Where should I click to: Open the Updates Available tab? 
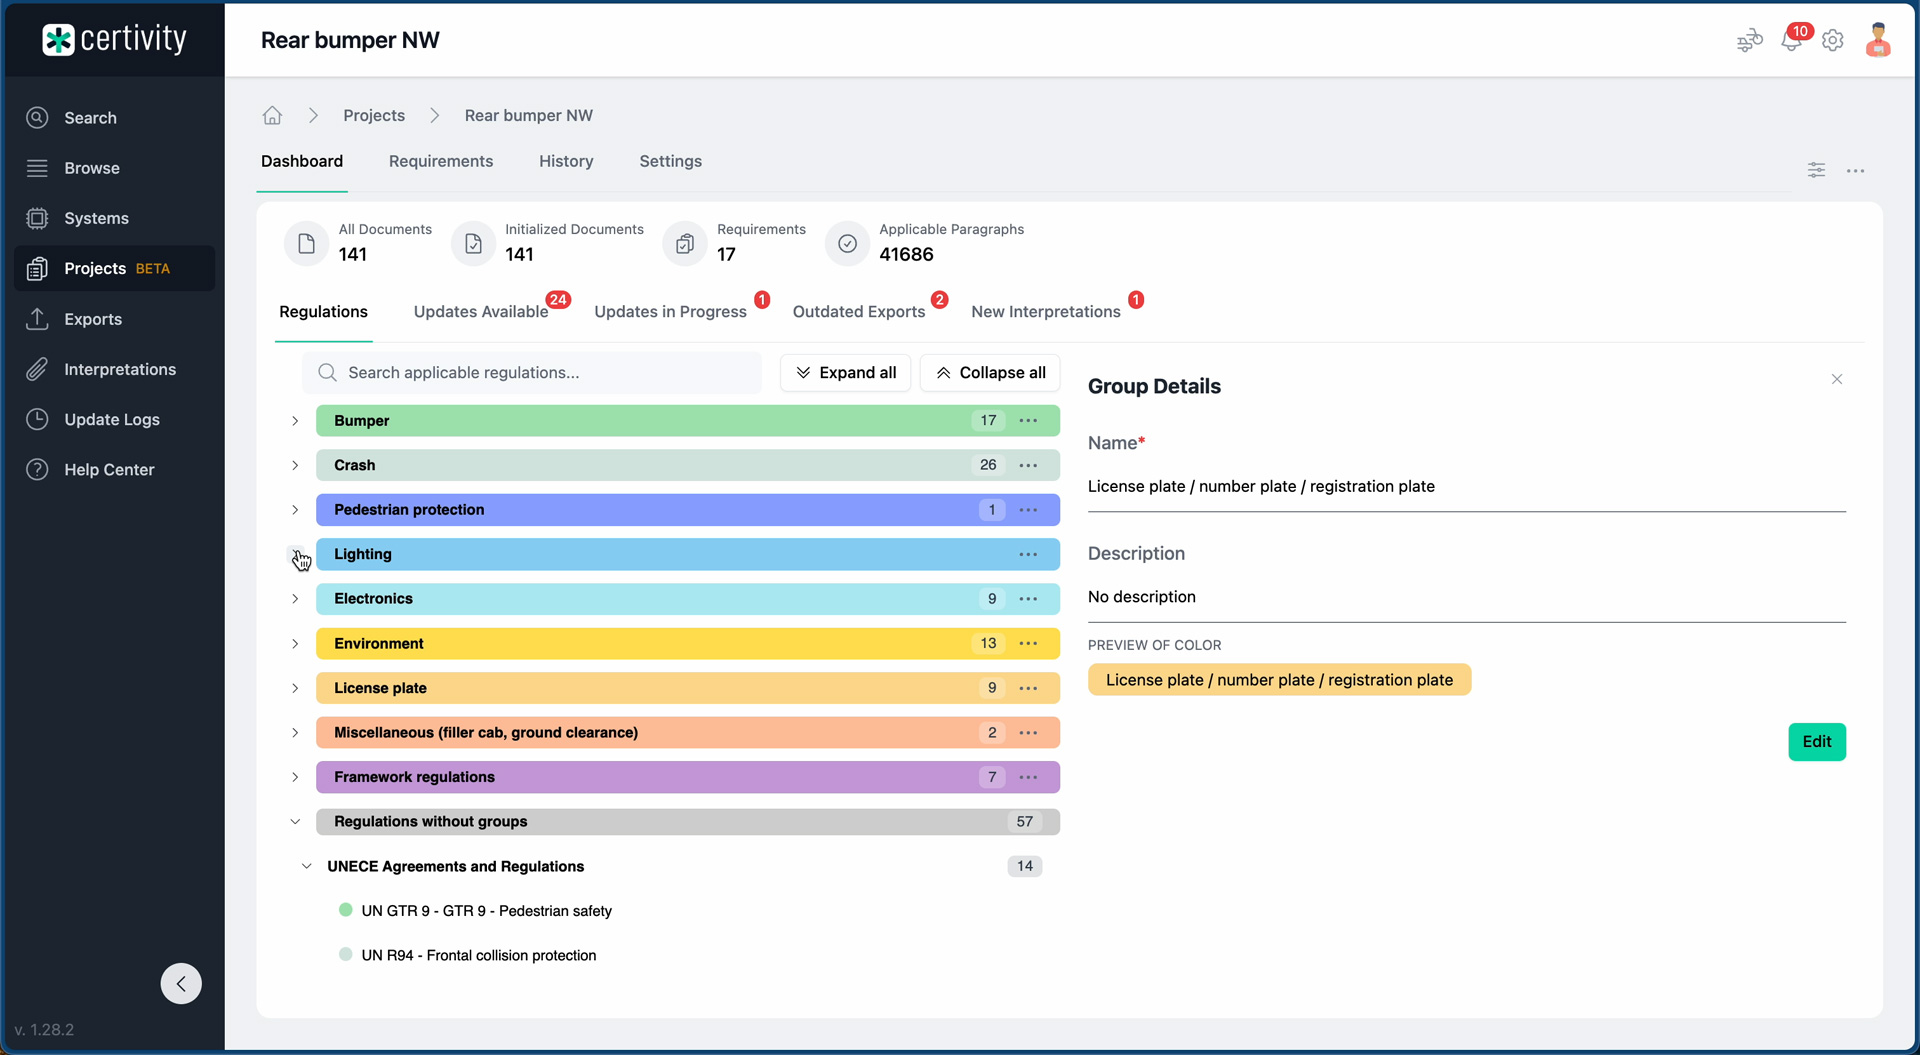tap(481, 312)
